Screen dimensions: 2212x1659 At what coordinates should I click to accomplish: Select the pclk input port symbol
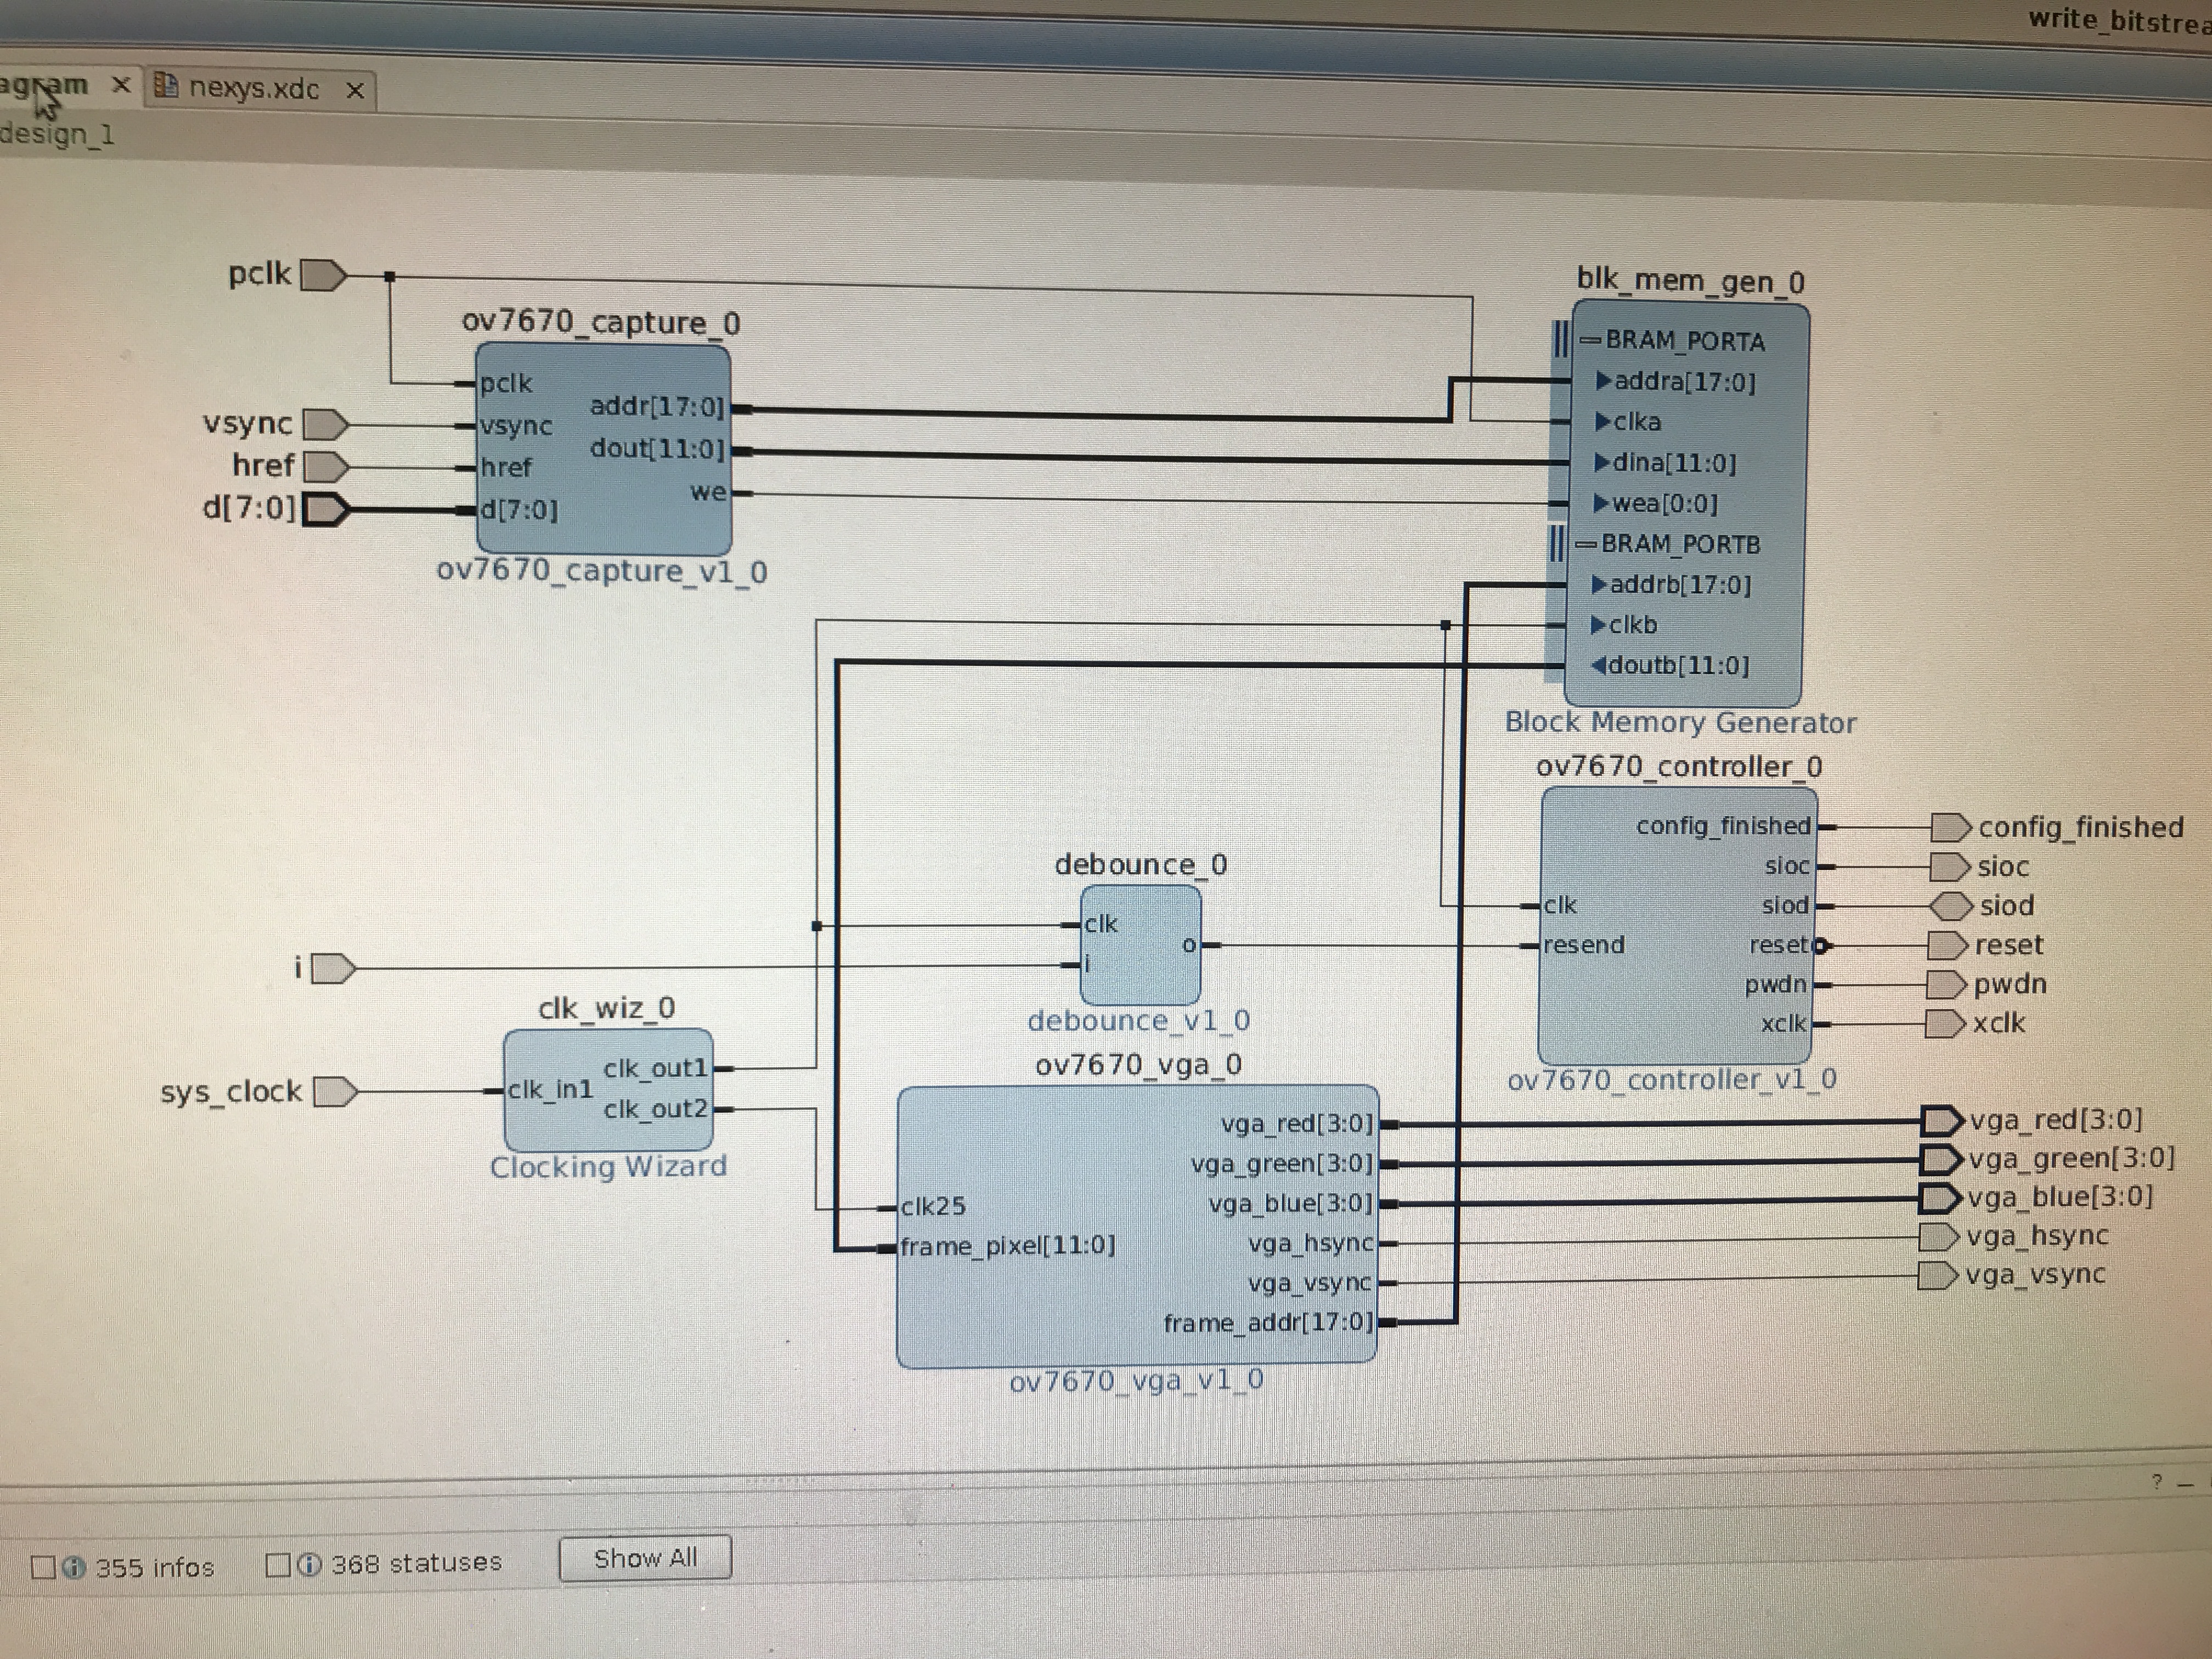pyautogui.click(x=323, y=275)
